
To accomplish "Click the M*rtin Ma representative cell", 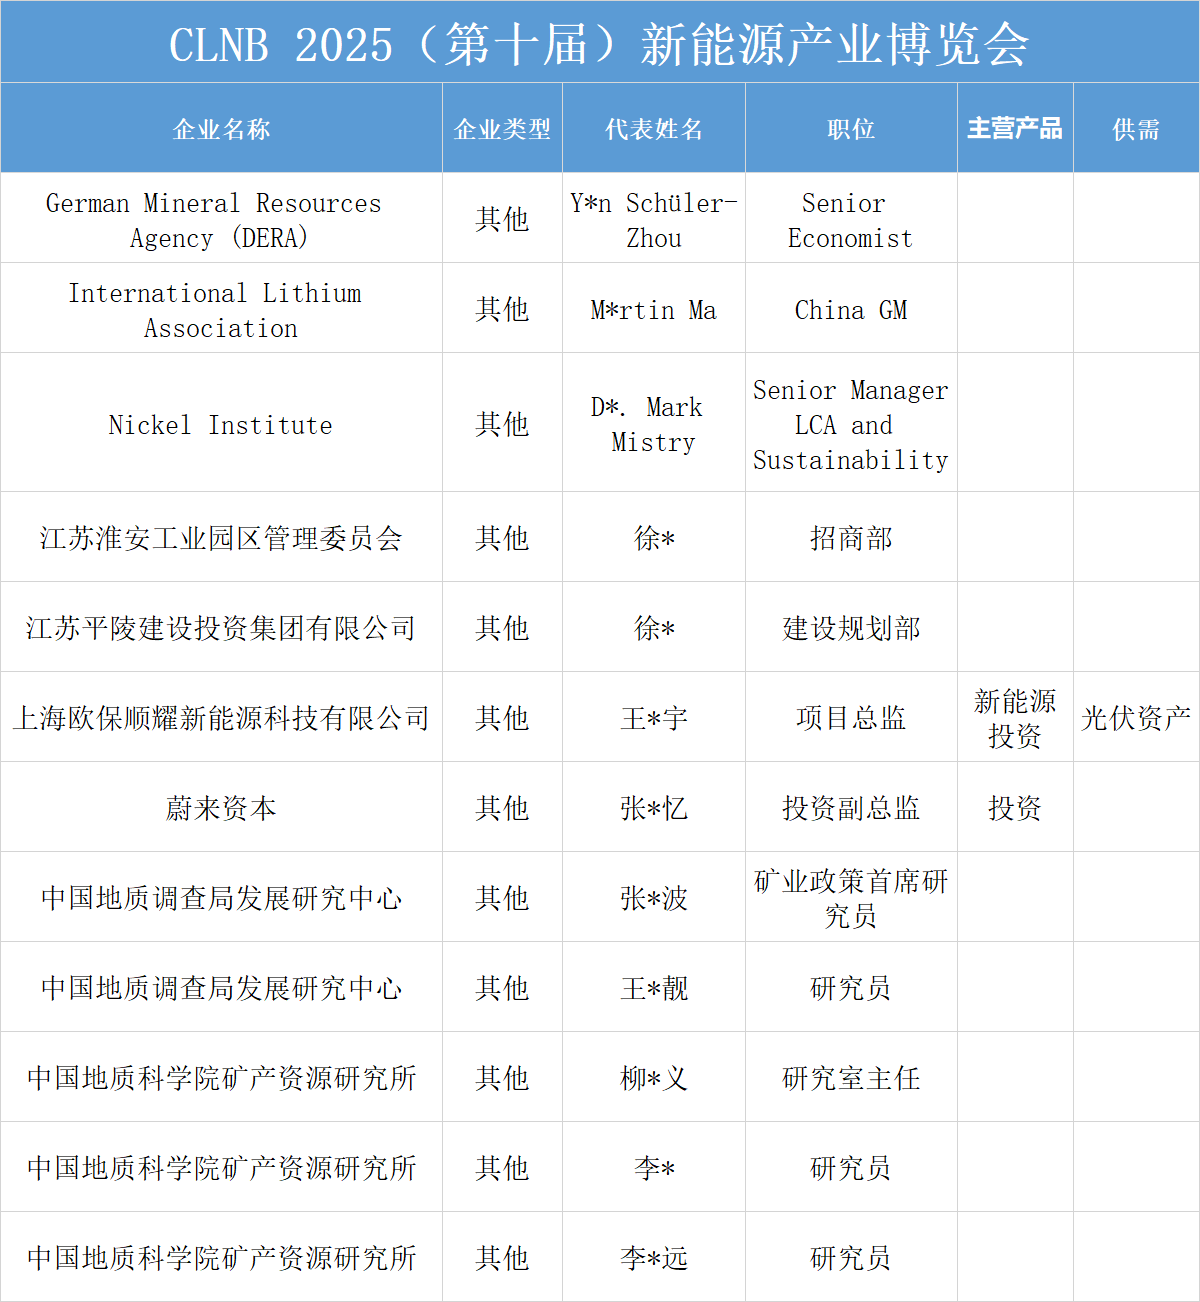I will pos(654,310).
